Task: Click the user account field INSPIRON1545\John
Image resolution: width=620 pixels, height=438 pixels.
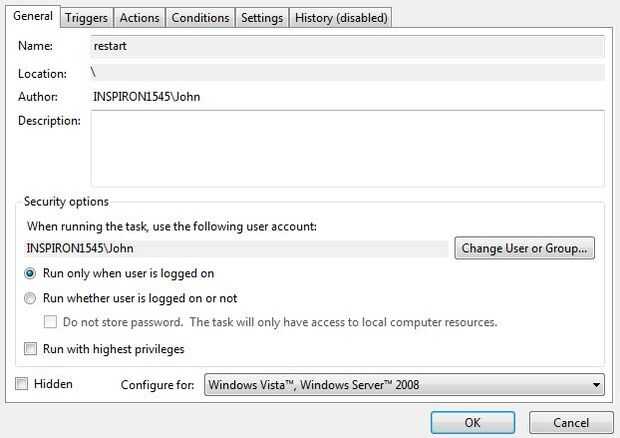Action: pos(236,248)
